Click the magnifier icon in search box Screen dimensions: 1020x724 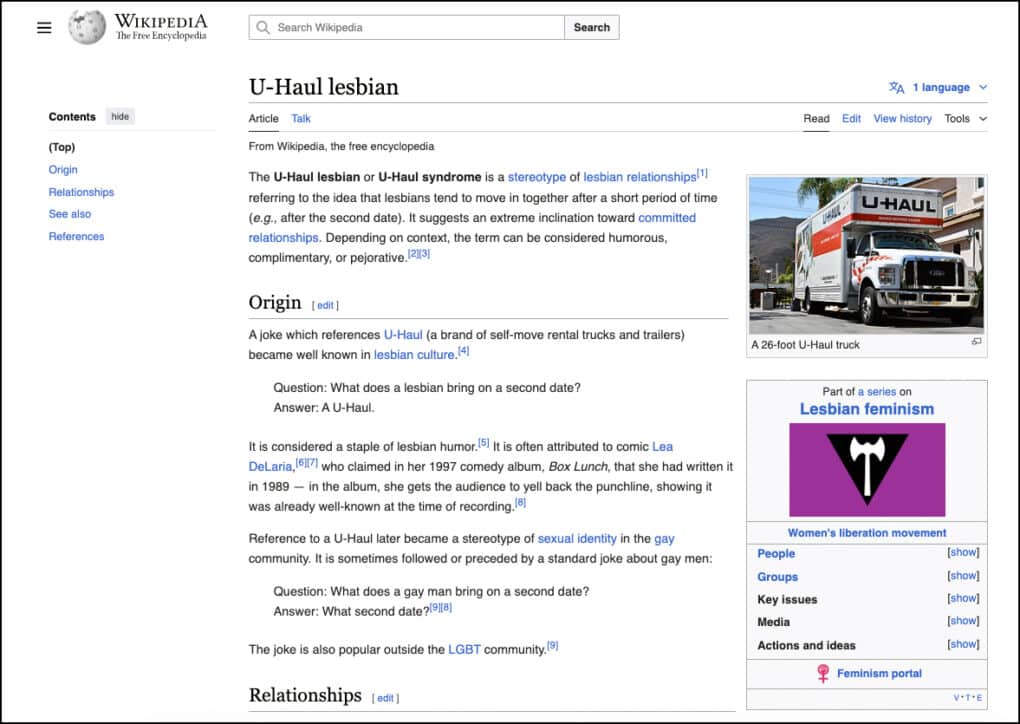[x=263, y=27]
